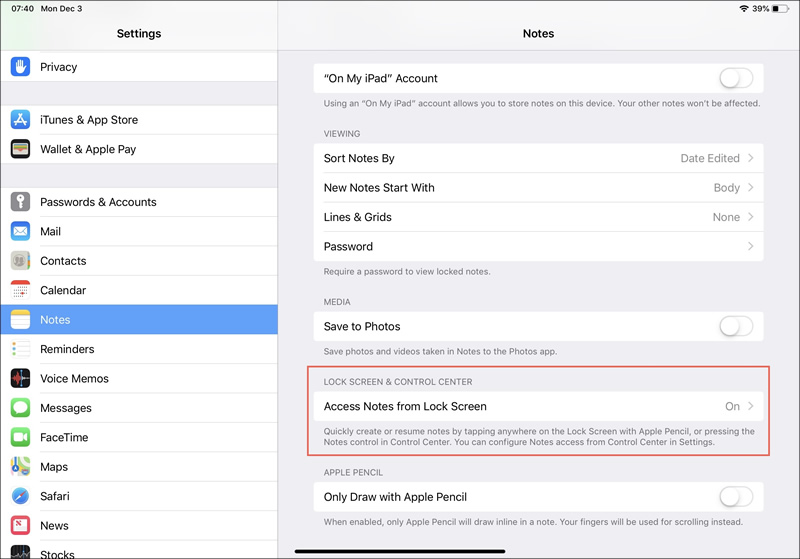Open the Mail envelope icon

(21, 231)
